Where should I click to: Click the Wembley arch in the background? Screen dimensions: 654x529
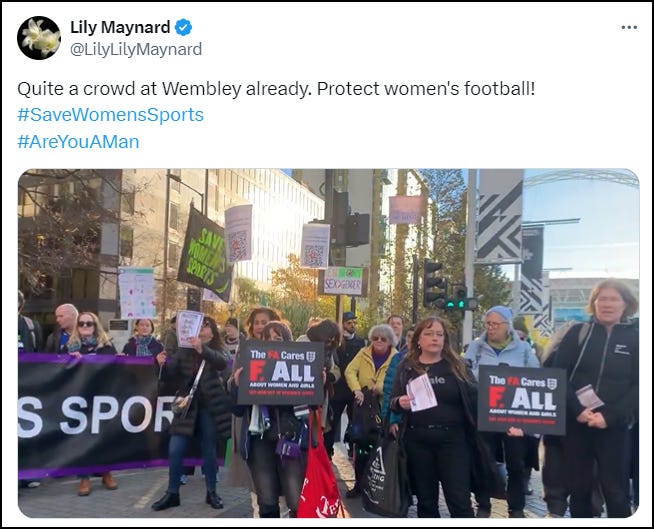[x=581, y=178]
